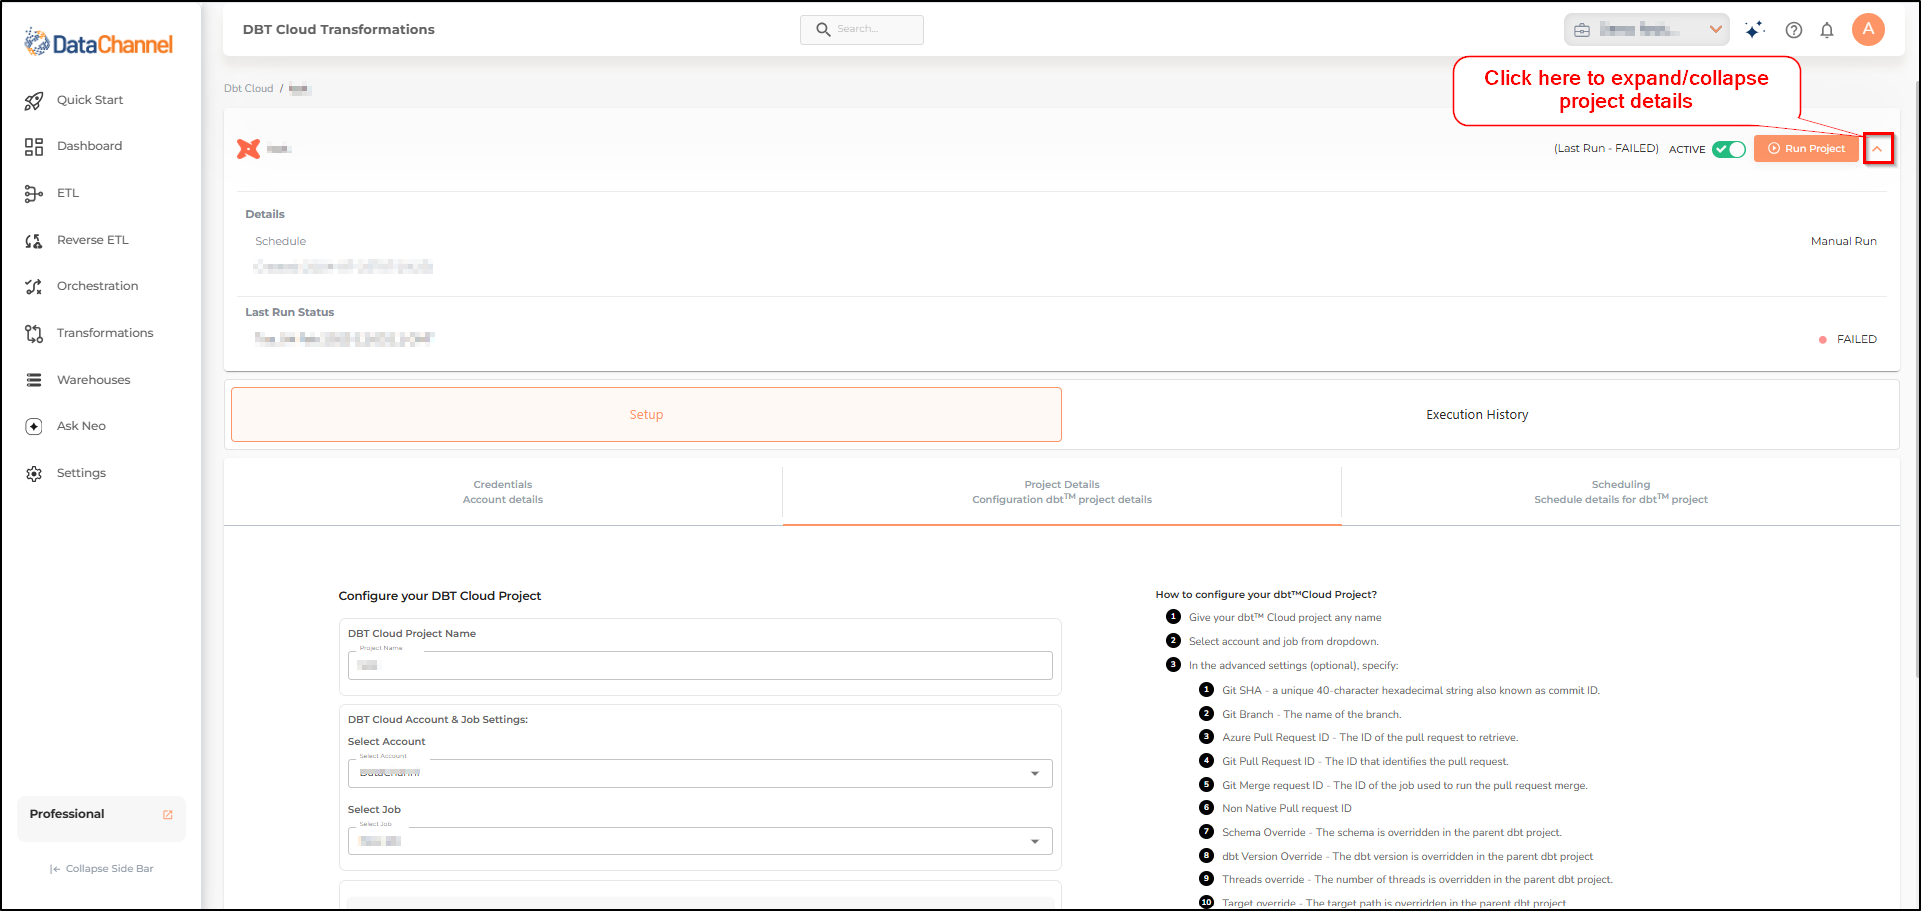Open the help question mark icon
Image resolution: width=1921 pixels, height=911 pixels.
pyautogui.click(x=1794, y=30)
